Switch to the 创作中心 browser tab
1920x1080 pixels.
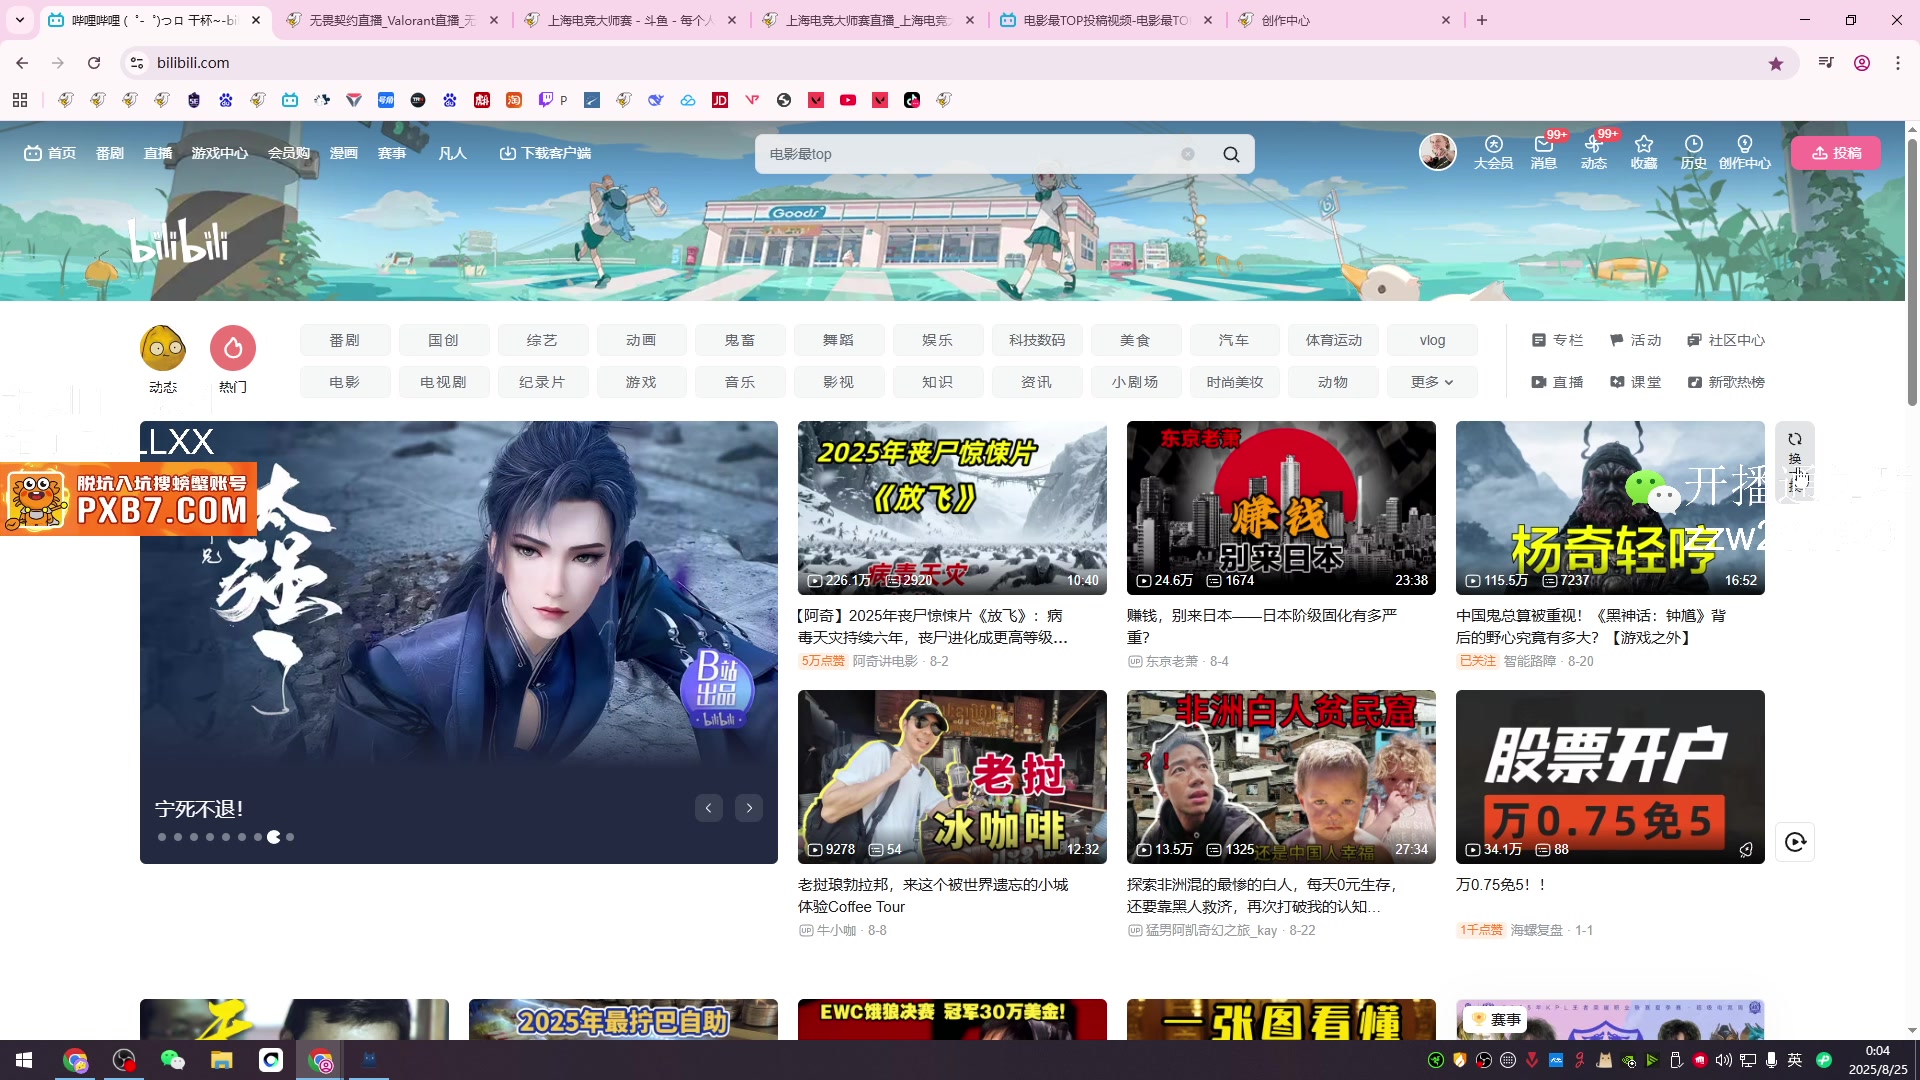(1344, 20)
